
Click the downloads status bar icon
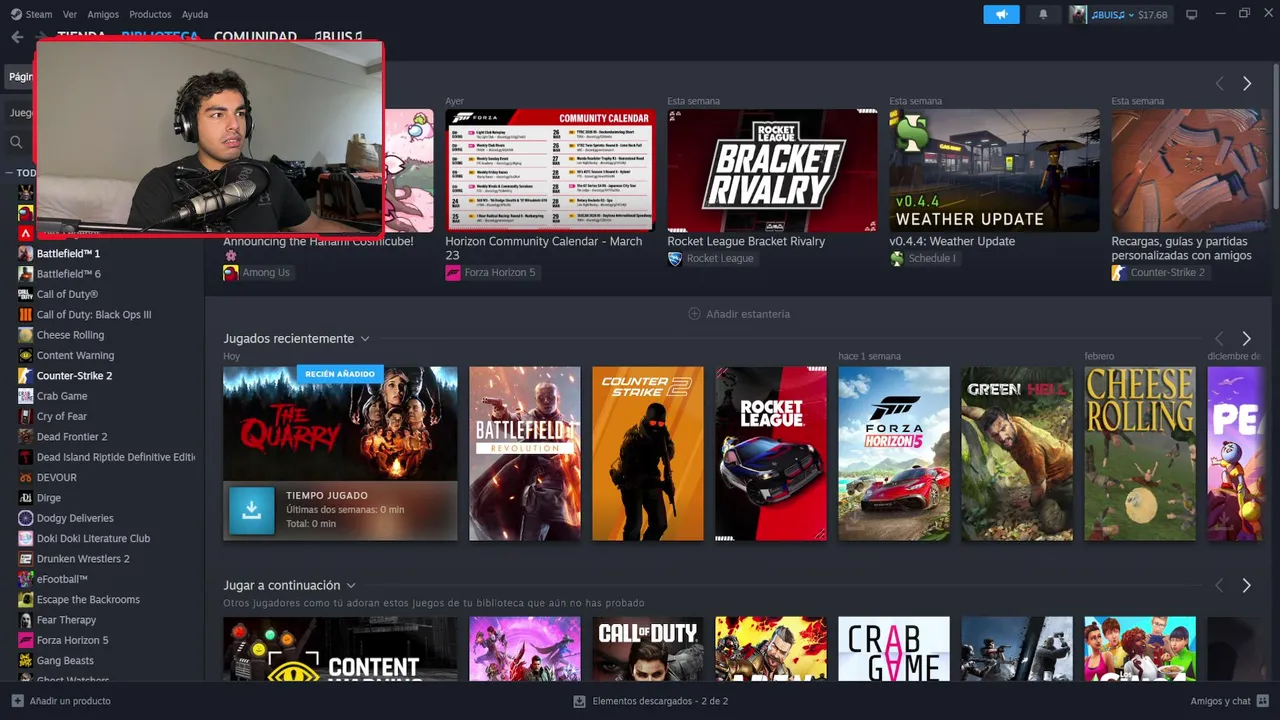pyautogui.click(x=579, y=701)
